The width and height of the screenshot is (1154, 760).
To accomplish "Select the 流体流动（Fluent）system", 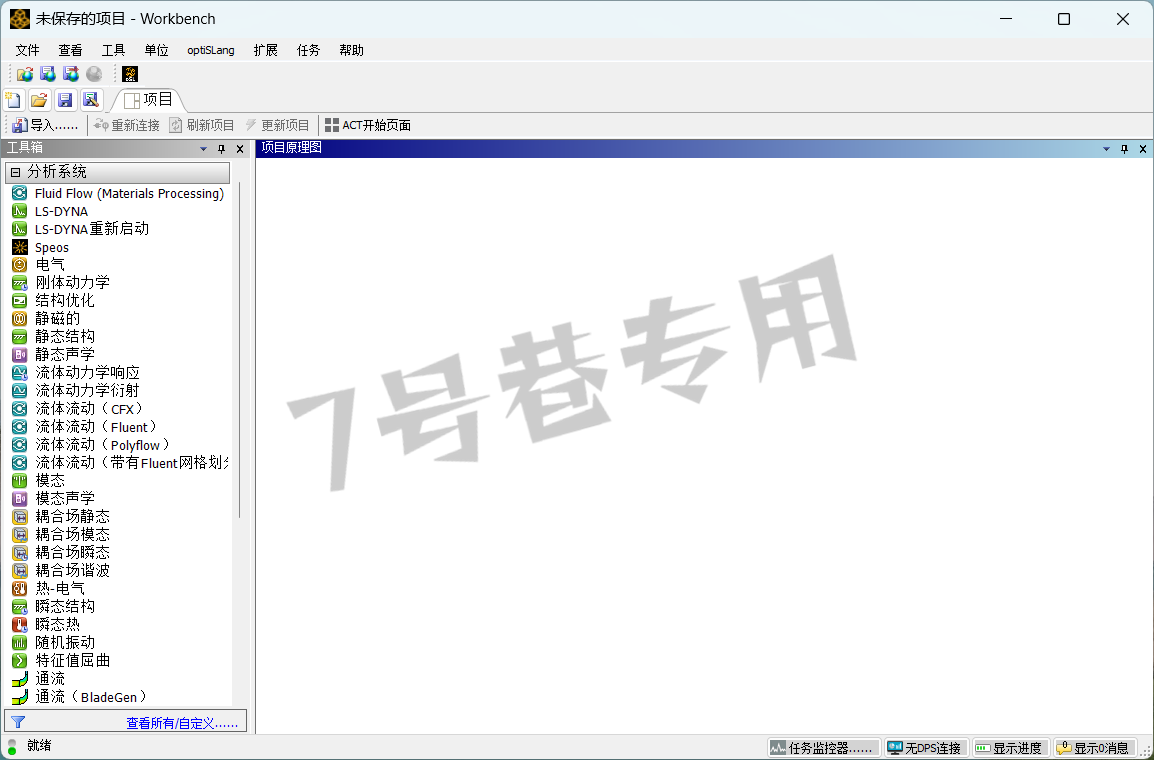I will pos(85,427).
